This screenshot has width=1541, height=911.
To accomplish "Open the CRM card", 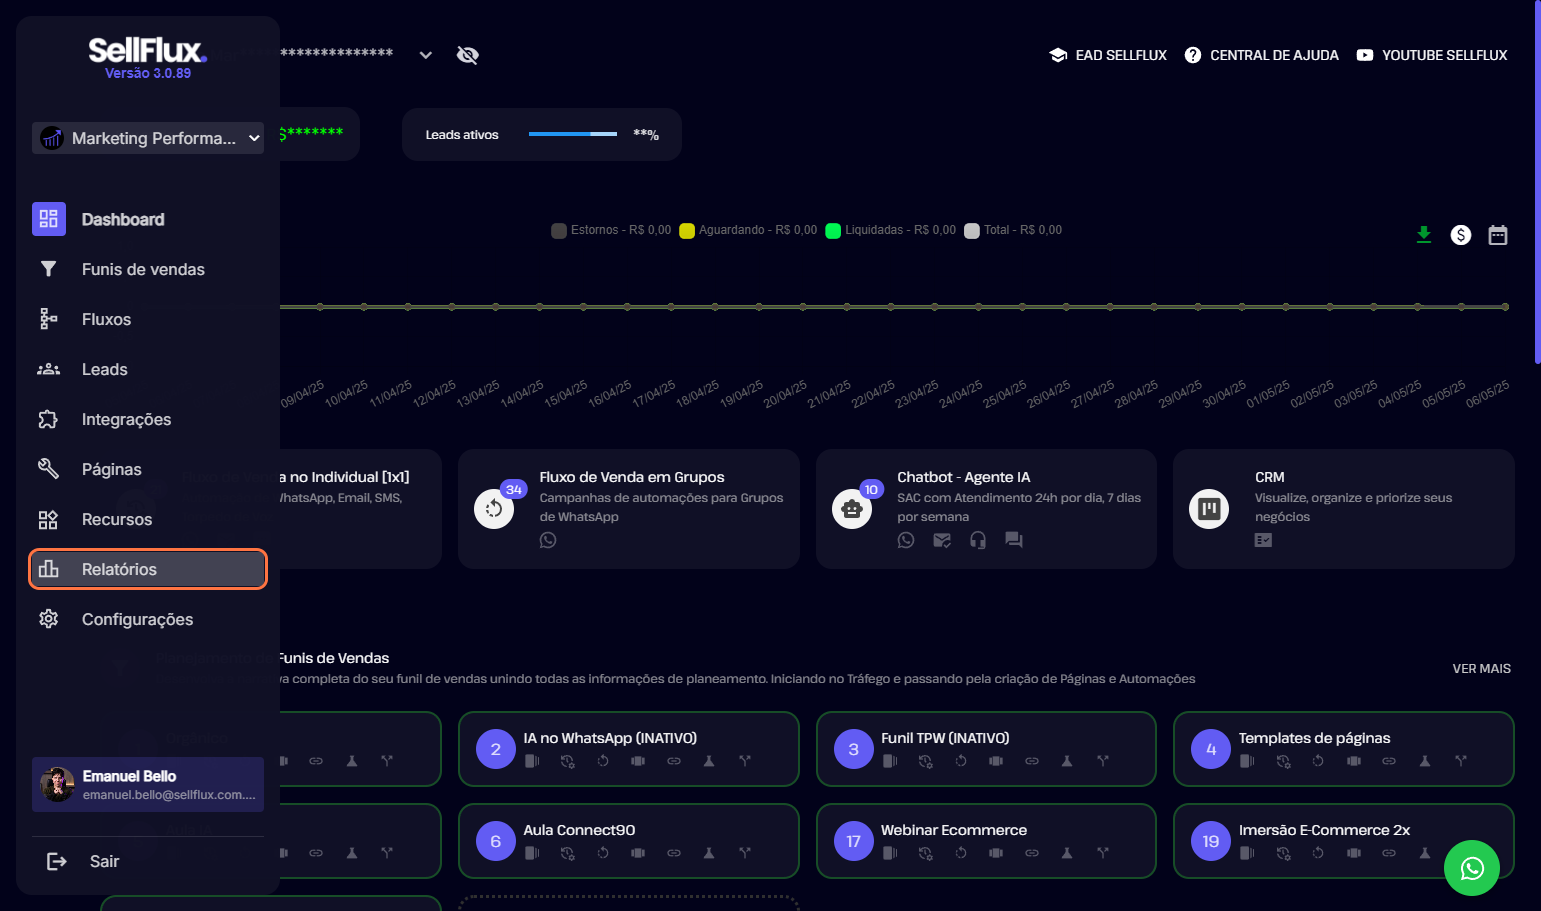I will coord(1344,509).
